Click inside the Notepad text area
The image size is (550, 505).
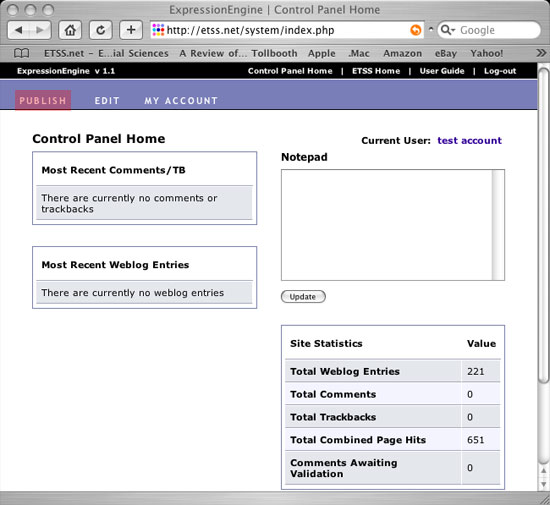point(387,225)
